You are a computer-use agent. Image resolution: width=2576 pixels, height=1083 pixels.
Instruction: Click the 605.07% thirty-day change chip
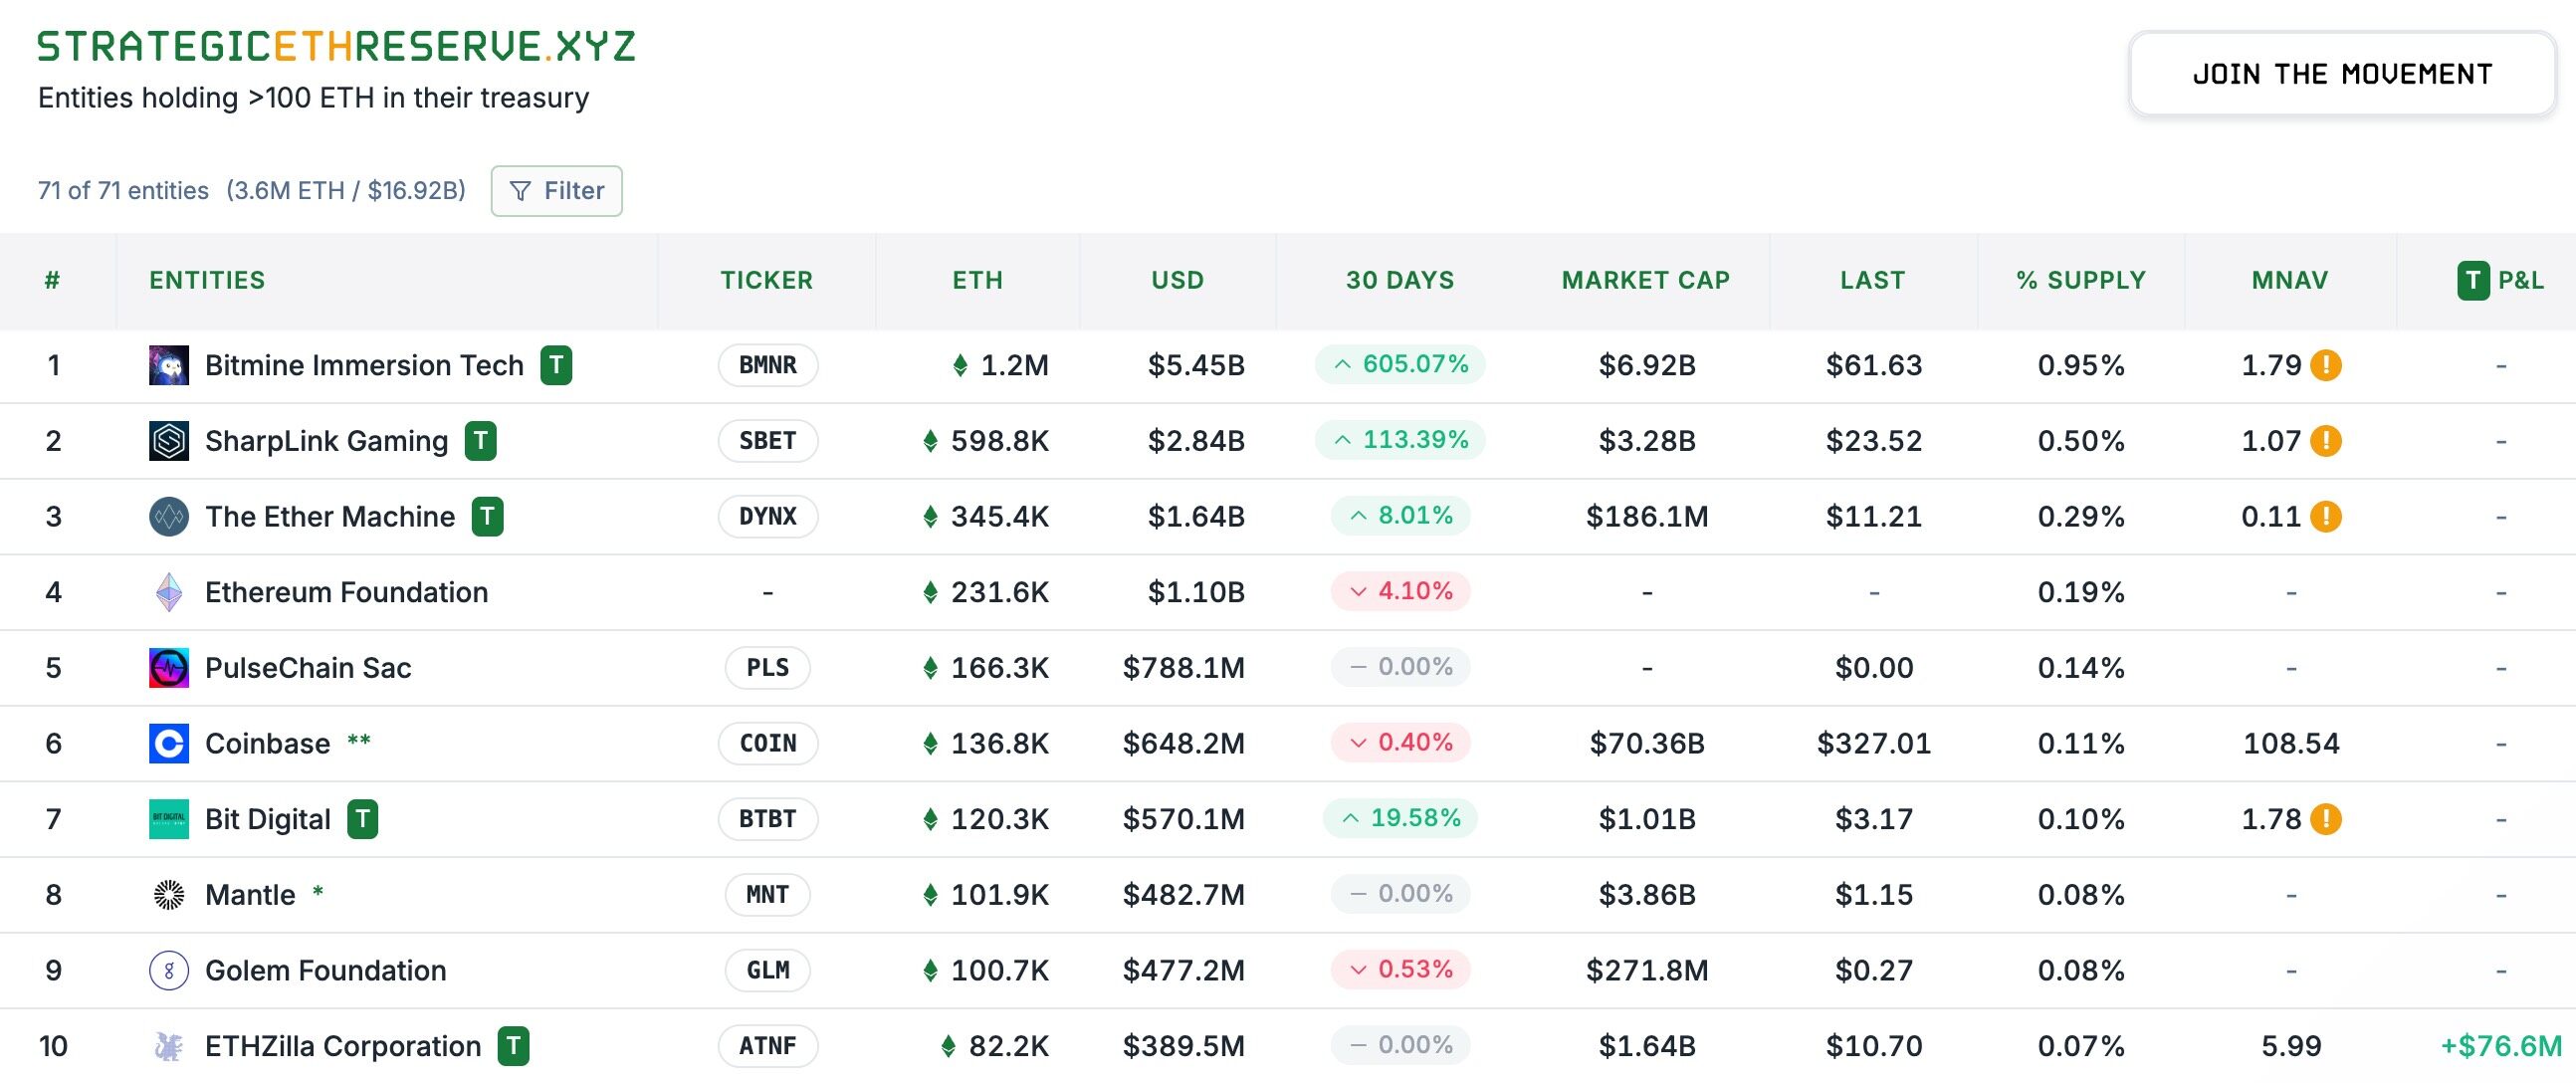pos(1400,365)
